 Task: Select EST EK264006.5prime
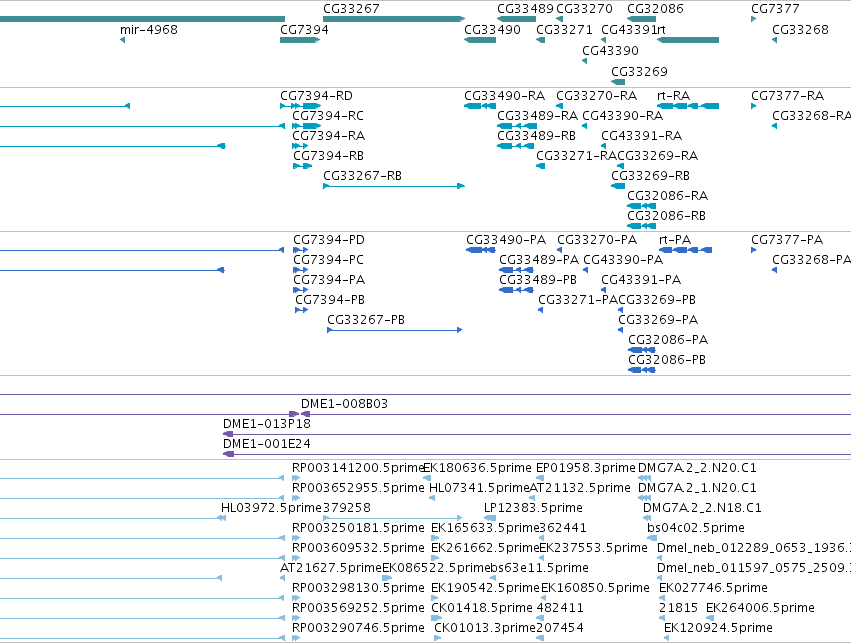(760, 608)
